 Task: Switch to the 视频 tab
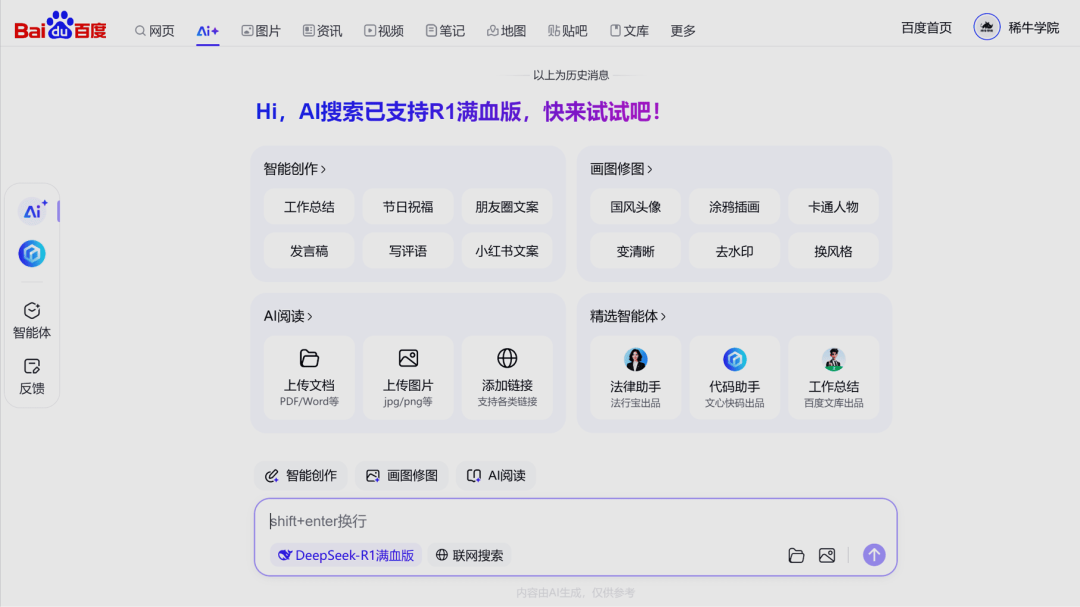(x=384, y=31)
